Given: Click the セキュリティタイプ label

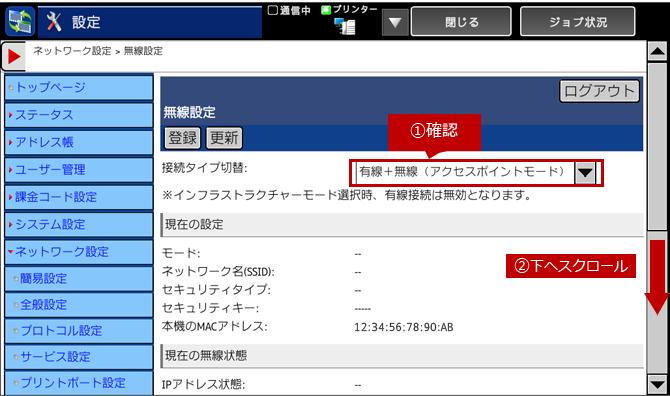Looking at the screenshot, I should [216, 290].
